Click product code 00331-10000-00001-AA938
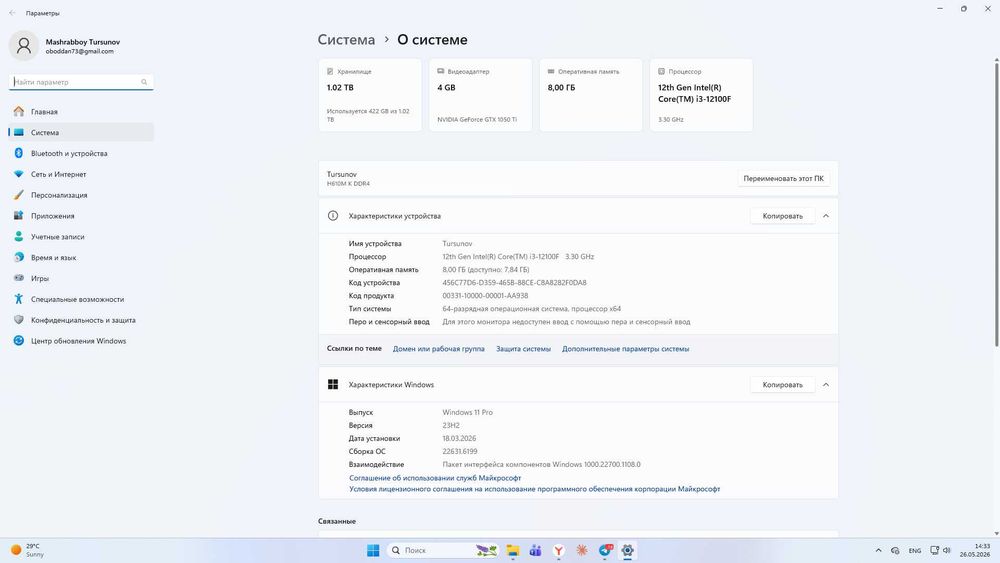 click(x=485, y=296)
